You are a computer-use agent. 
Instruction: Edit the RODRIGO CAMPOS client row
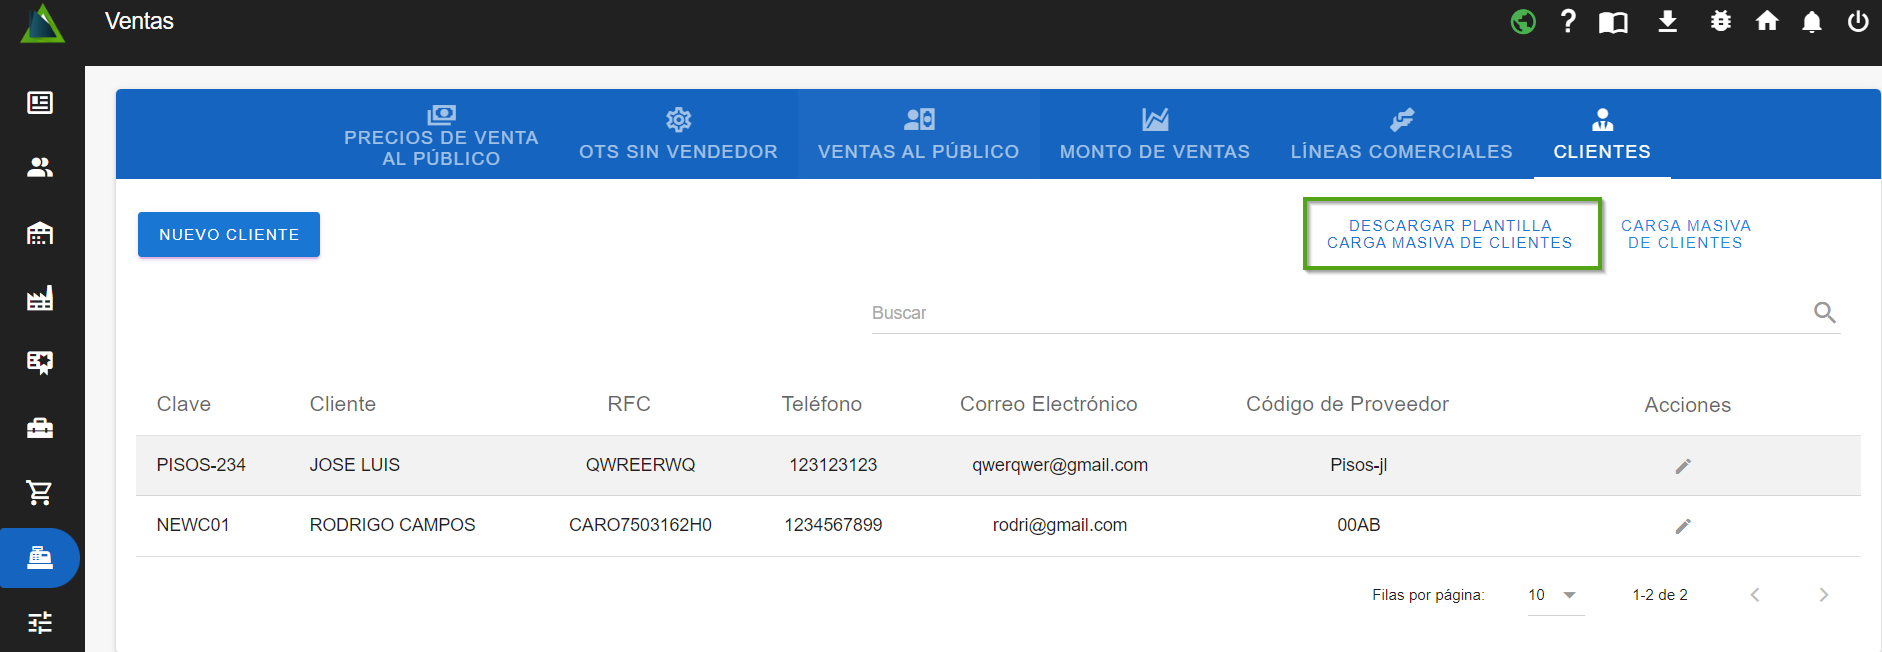coord(1683,526)
